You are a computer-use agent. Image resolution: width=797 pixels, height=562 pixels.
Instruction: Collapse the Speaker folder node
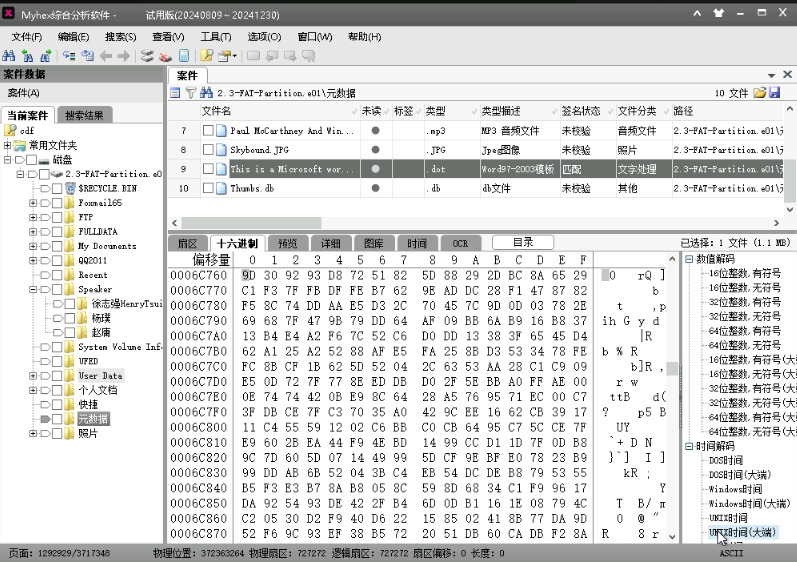tap(33, 290)
